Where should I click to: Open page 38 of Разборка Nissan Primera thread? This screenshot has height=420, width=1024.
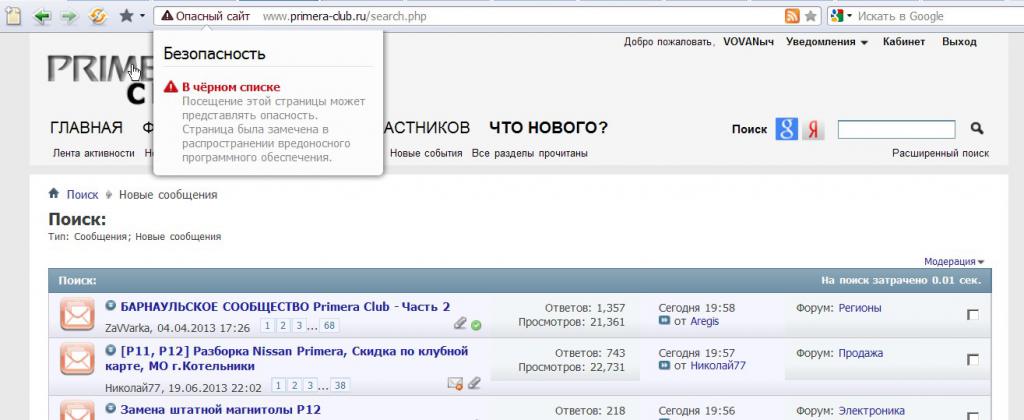tap(340, 385)
